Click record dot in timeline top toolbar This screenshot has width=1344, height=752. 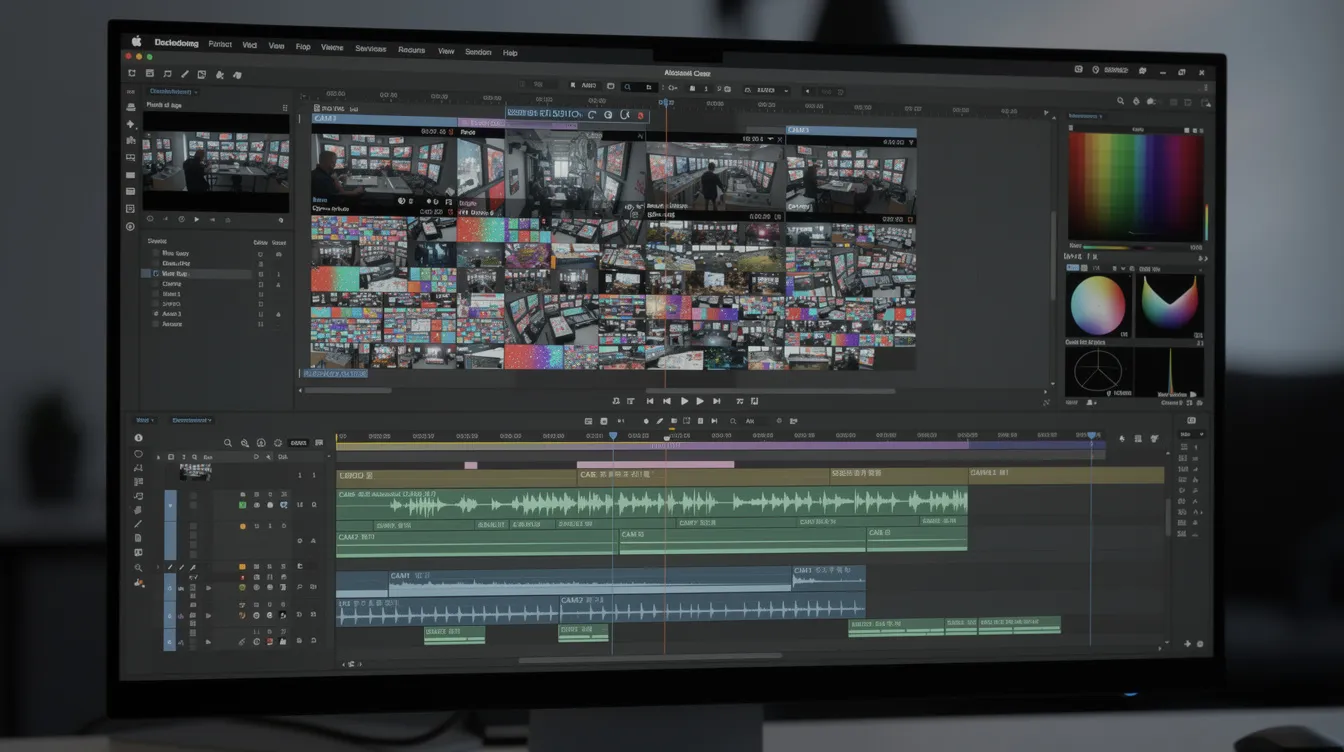tap(646, 421)
